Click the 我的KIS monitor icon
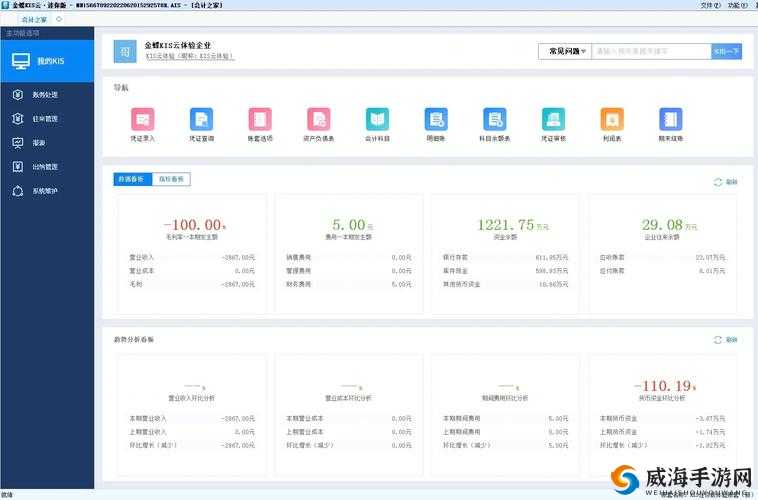This screenshot has height=500, width=758. tap(21, 61)
